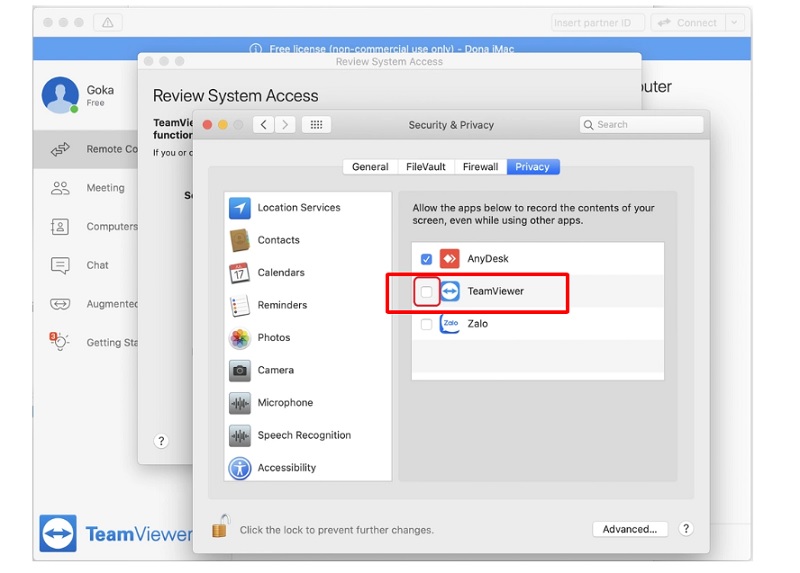
Task: Show all preferences grid button
Action: click(x=316, y=124)
